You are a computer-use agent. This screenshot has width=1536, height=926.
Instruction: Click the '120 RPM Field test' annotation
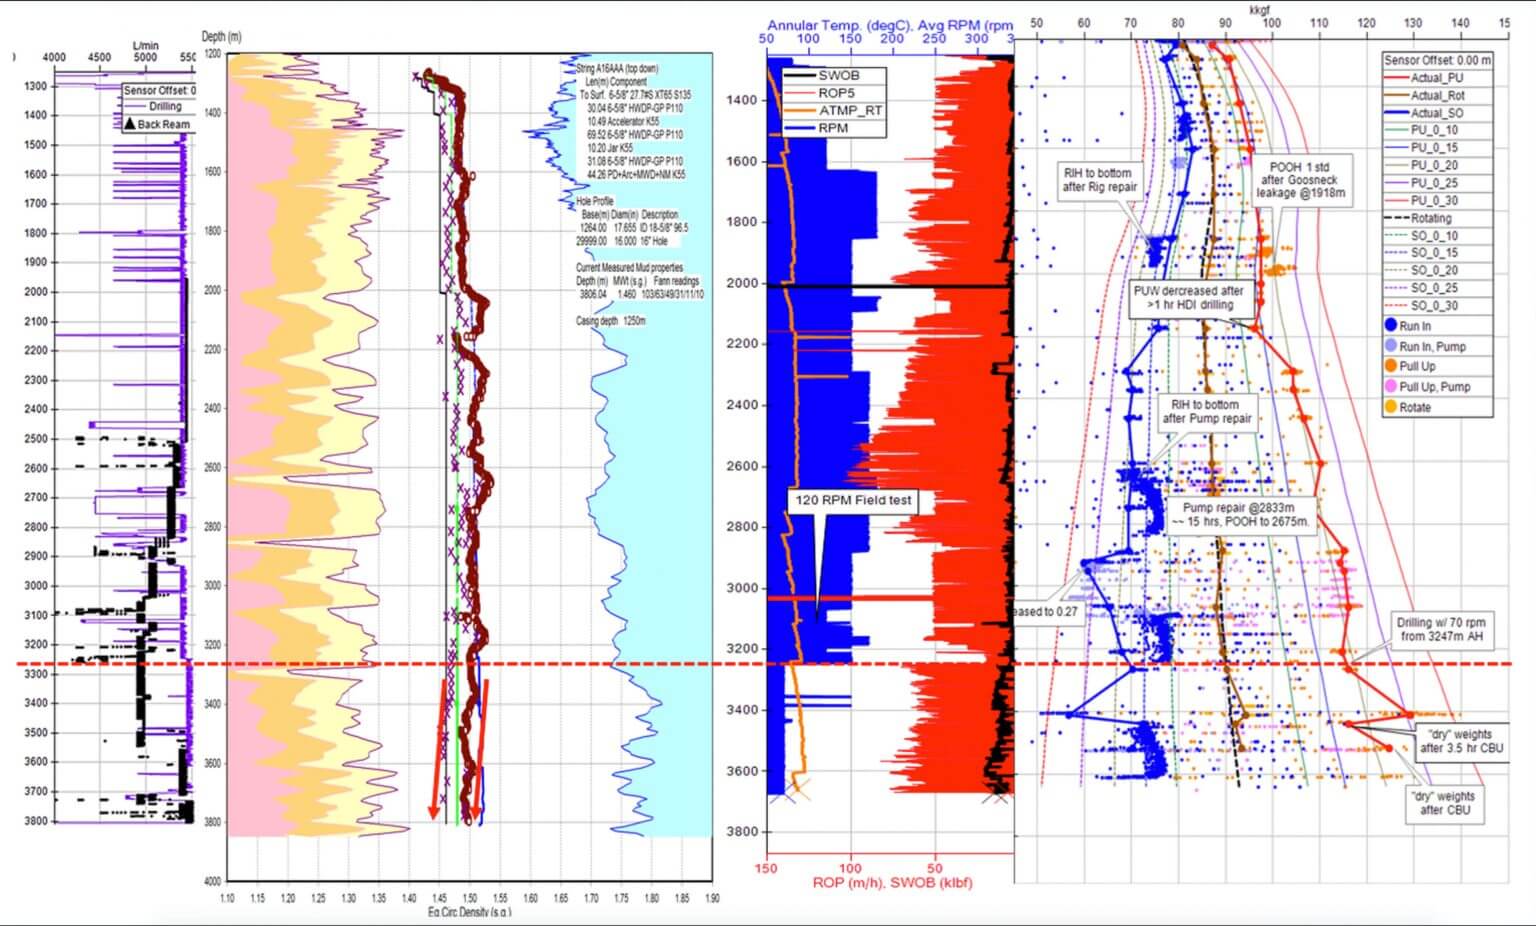tap(852, 500)
